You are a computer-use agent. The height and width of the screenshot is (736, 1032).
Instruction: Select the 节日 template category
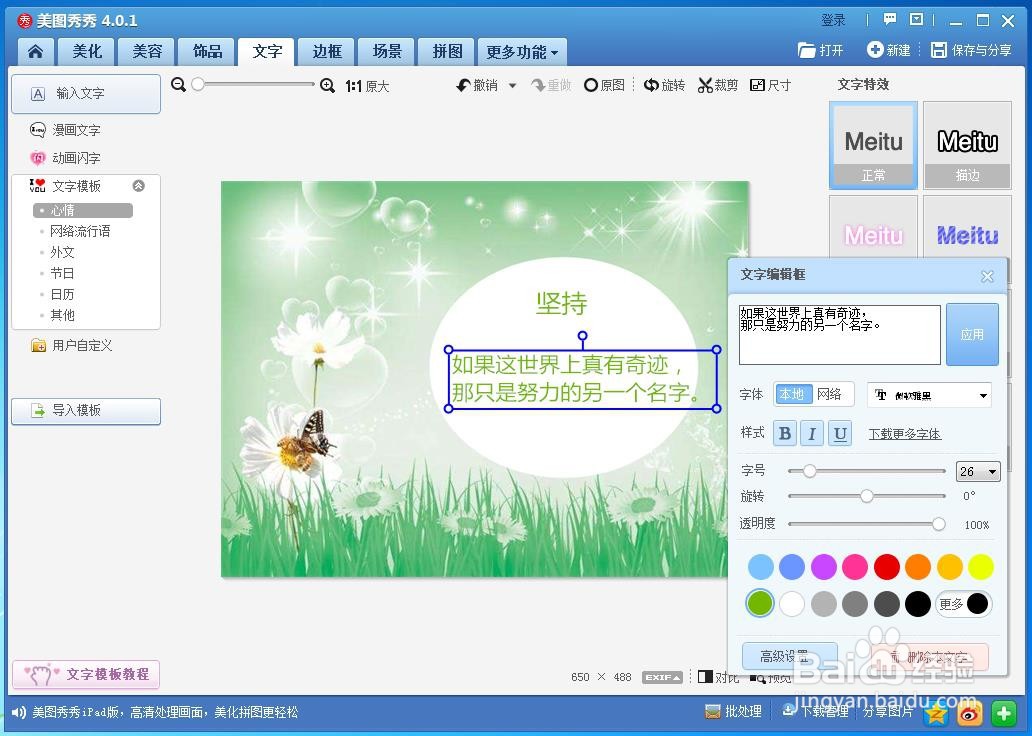(63, 273)
